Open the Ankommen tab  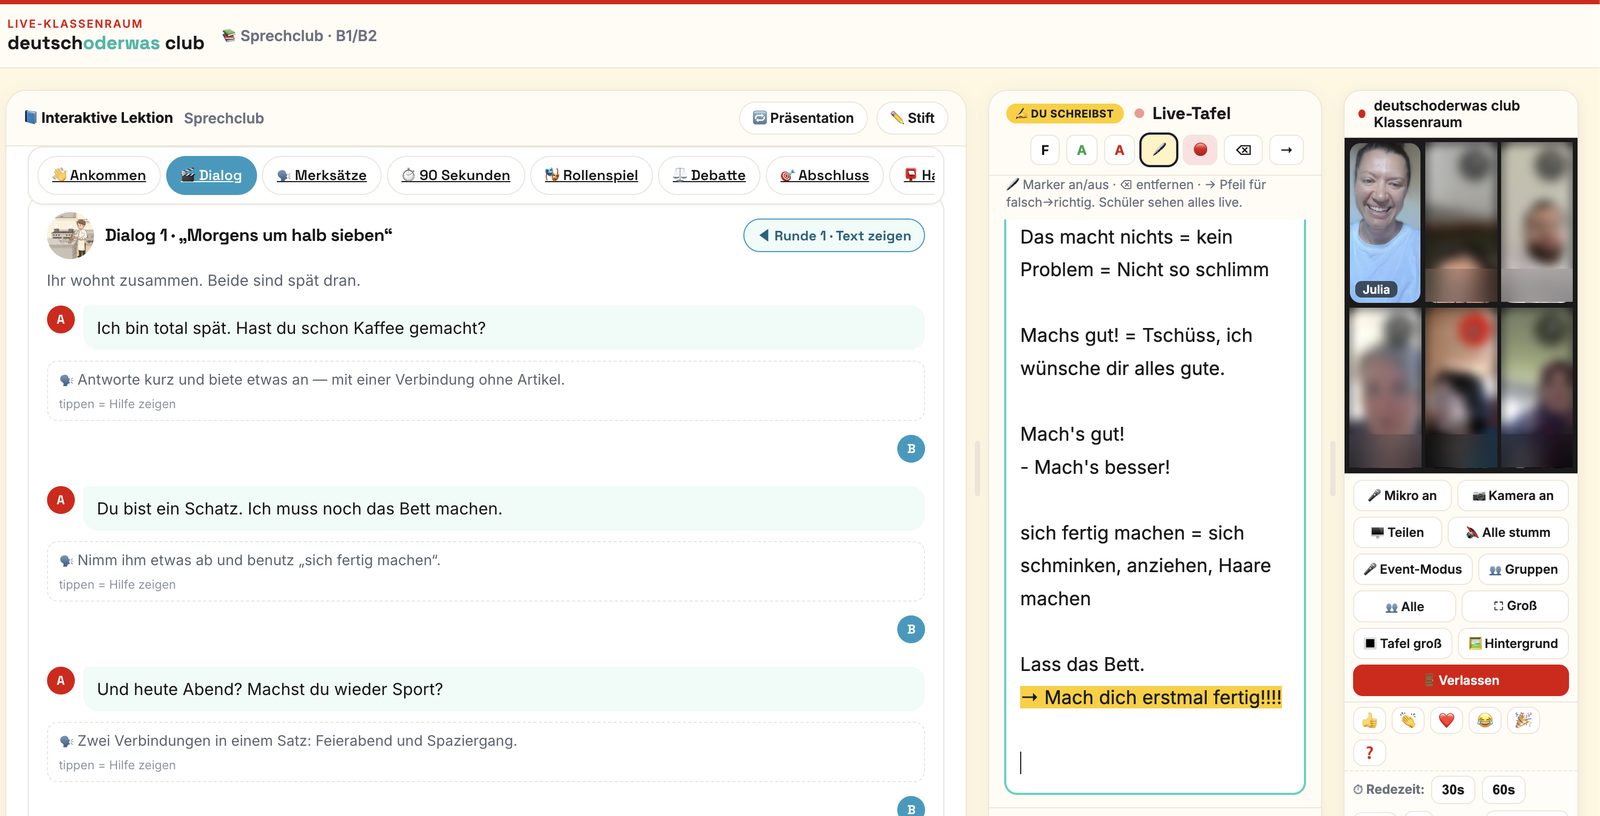click(x=99, y=176)
